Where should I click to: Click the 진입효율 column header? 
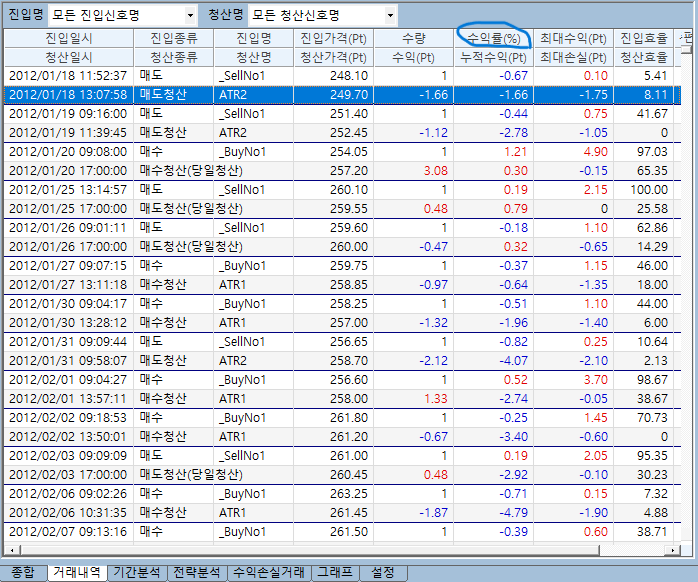[643, 38]
